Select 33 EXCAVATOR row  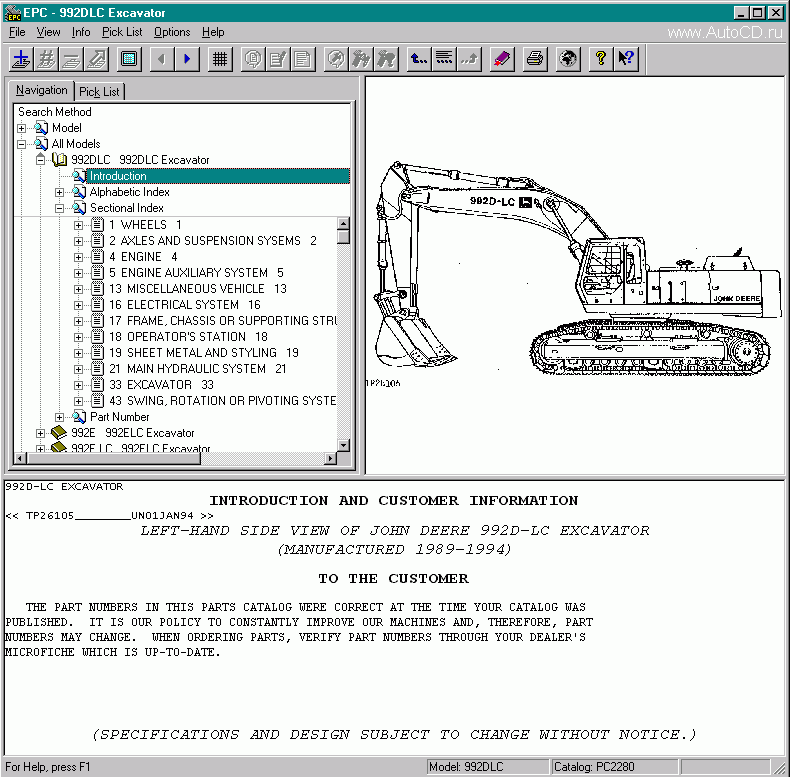tap(161, 385)
